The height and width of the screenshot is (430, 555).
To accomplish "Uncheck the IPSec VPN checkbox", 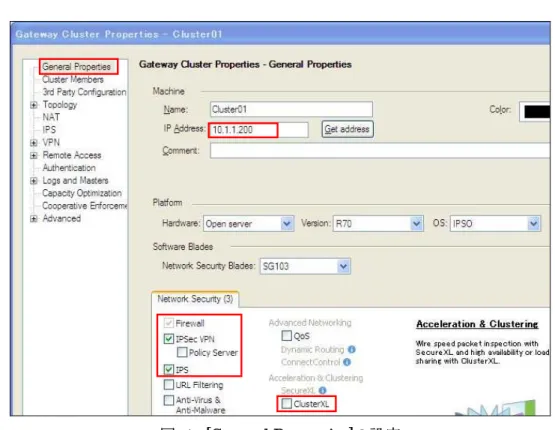I will coord(169,339).
